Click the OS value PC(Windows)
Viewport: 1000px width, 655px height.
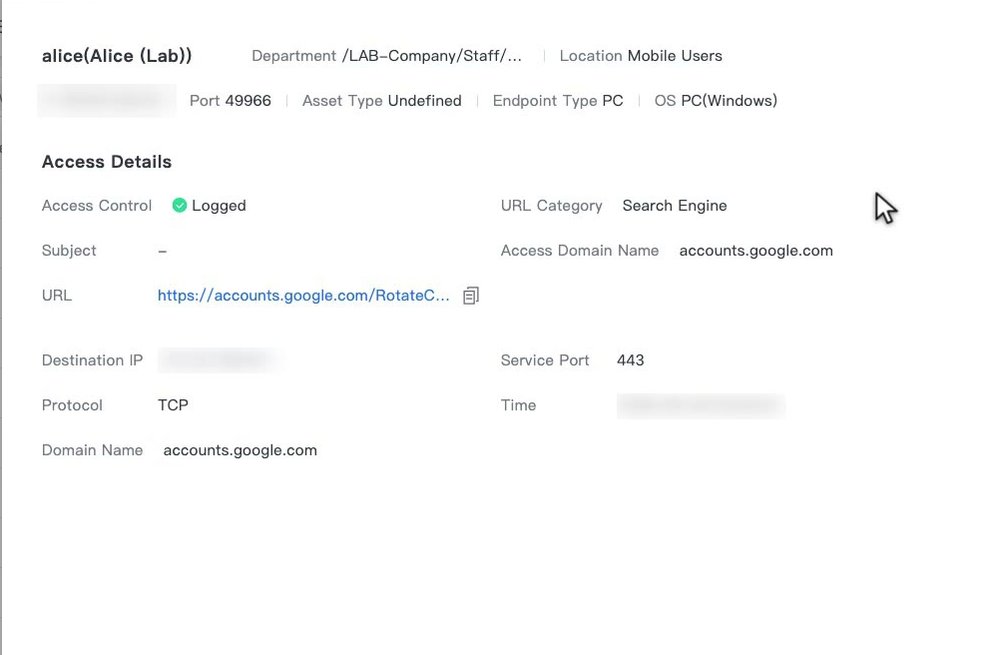pos(729,101)
